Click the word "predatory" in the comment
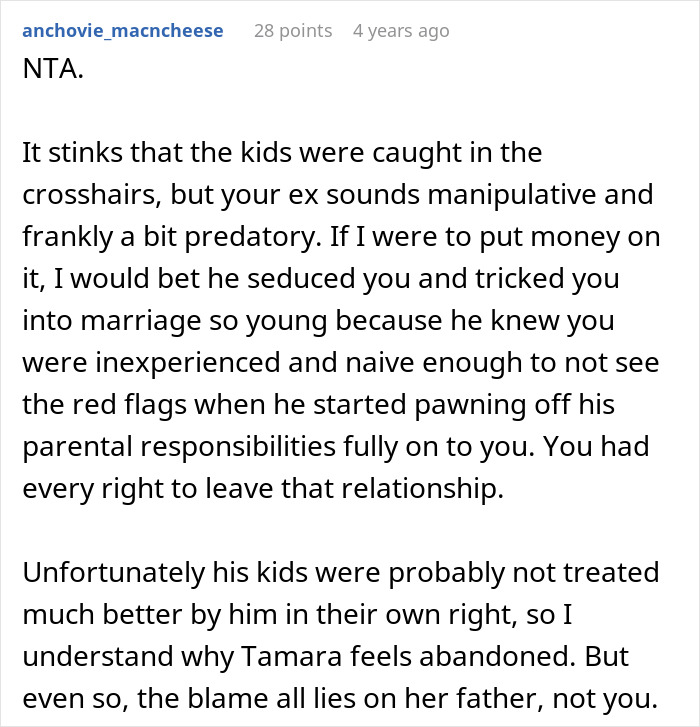The width and height of the screenshot is (700, 727). (253, 236)
